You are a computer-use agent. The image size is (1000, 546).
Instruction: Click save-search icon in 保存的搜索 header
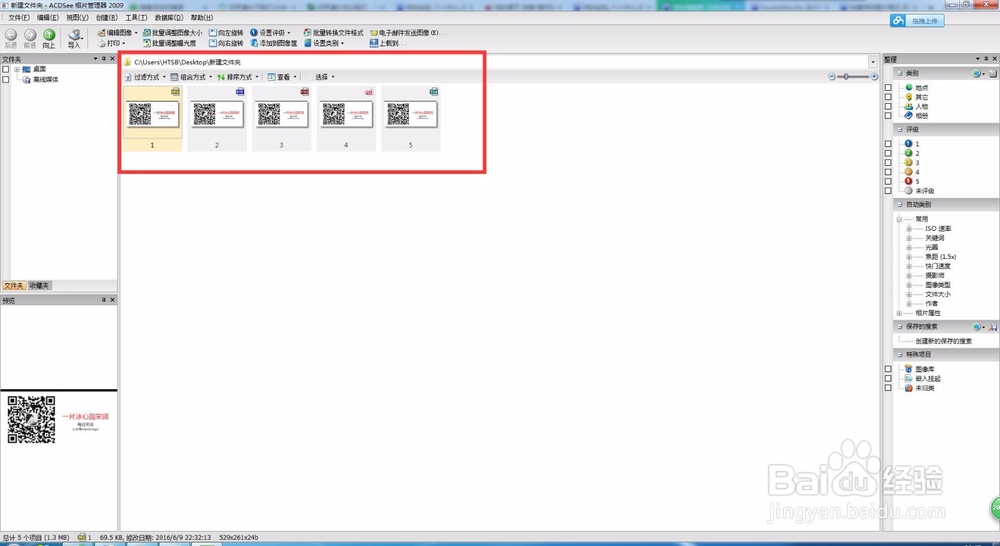pos(993,327)
